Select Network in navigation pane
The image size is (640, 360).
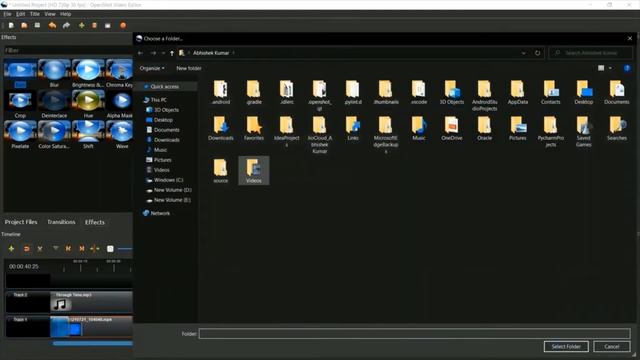[x=160, y=213]
